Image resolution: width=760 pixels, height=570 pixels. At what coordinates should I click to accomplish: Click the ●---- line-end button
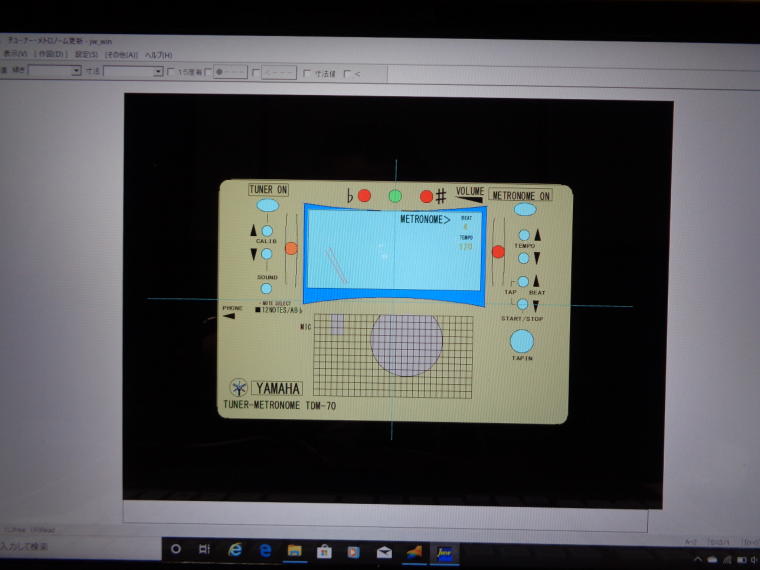tap(230, 72)
